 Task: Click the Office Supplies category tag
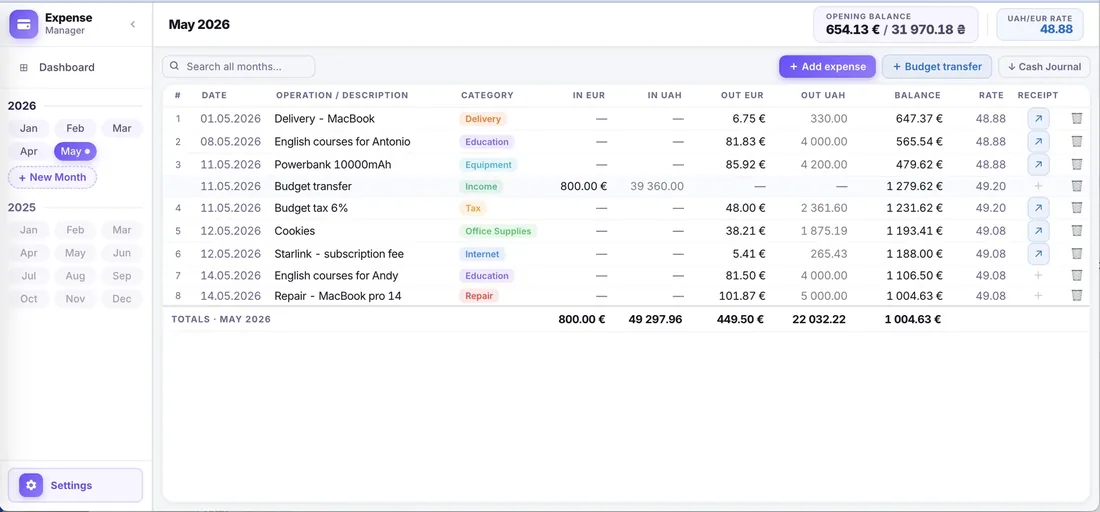pos(498,231)
